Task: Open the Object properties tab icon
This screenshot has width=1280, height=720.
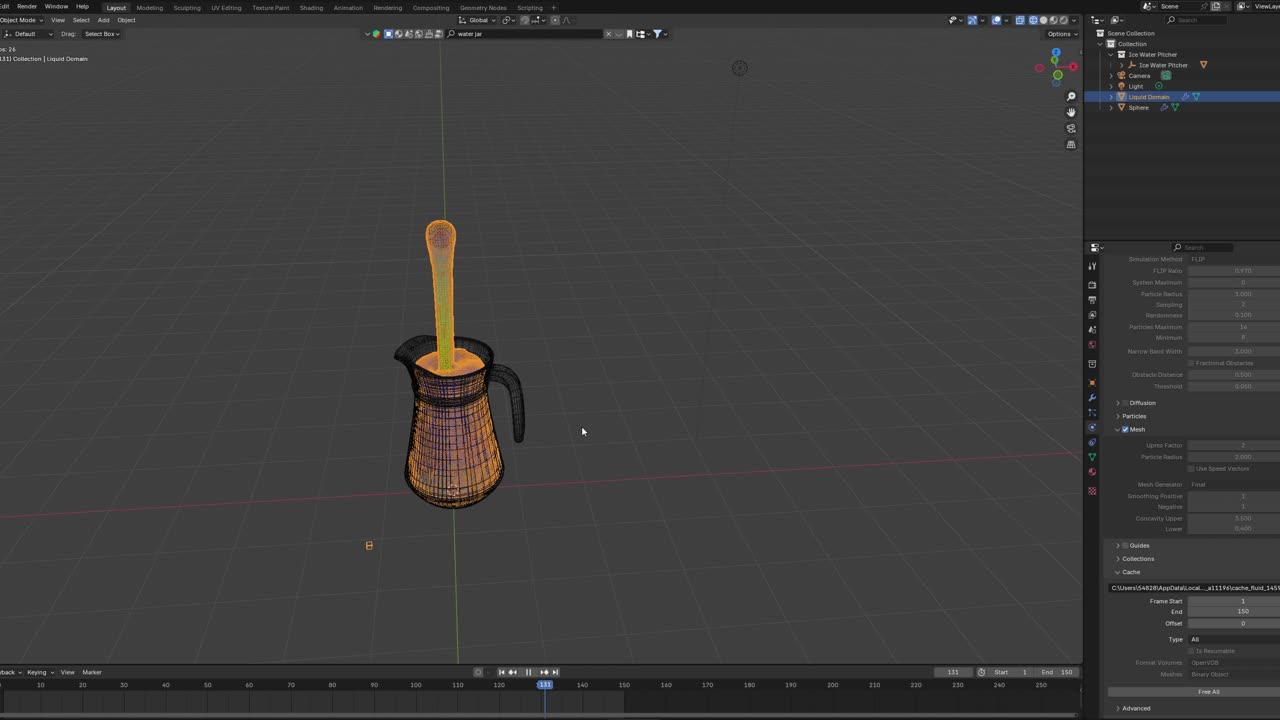Action: 1092,382
